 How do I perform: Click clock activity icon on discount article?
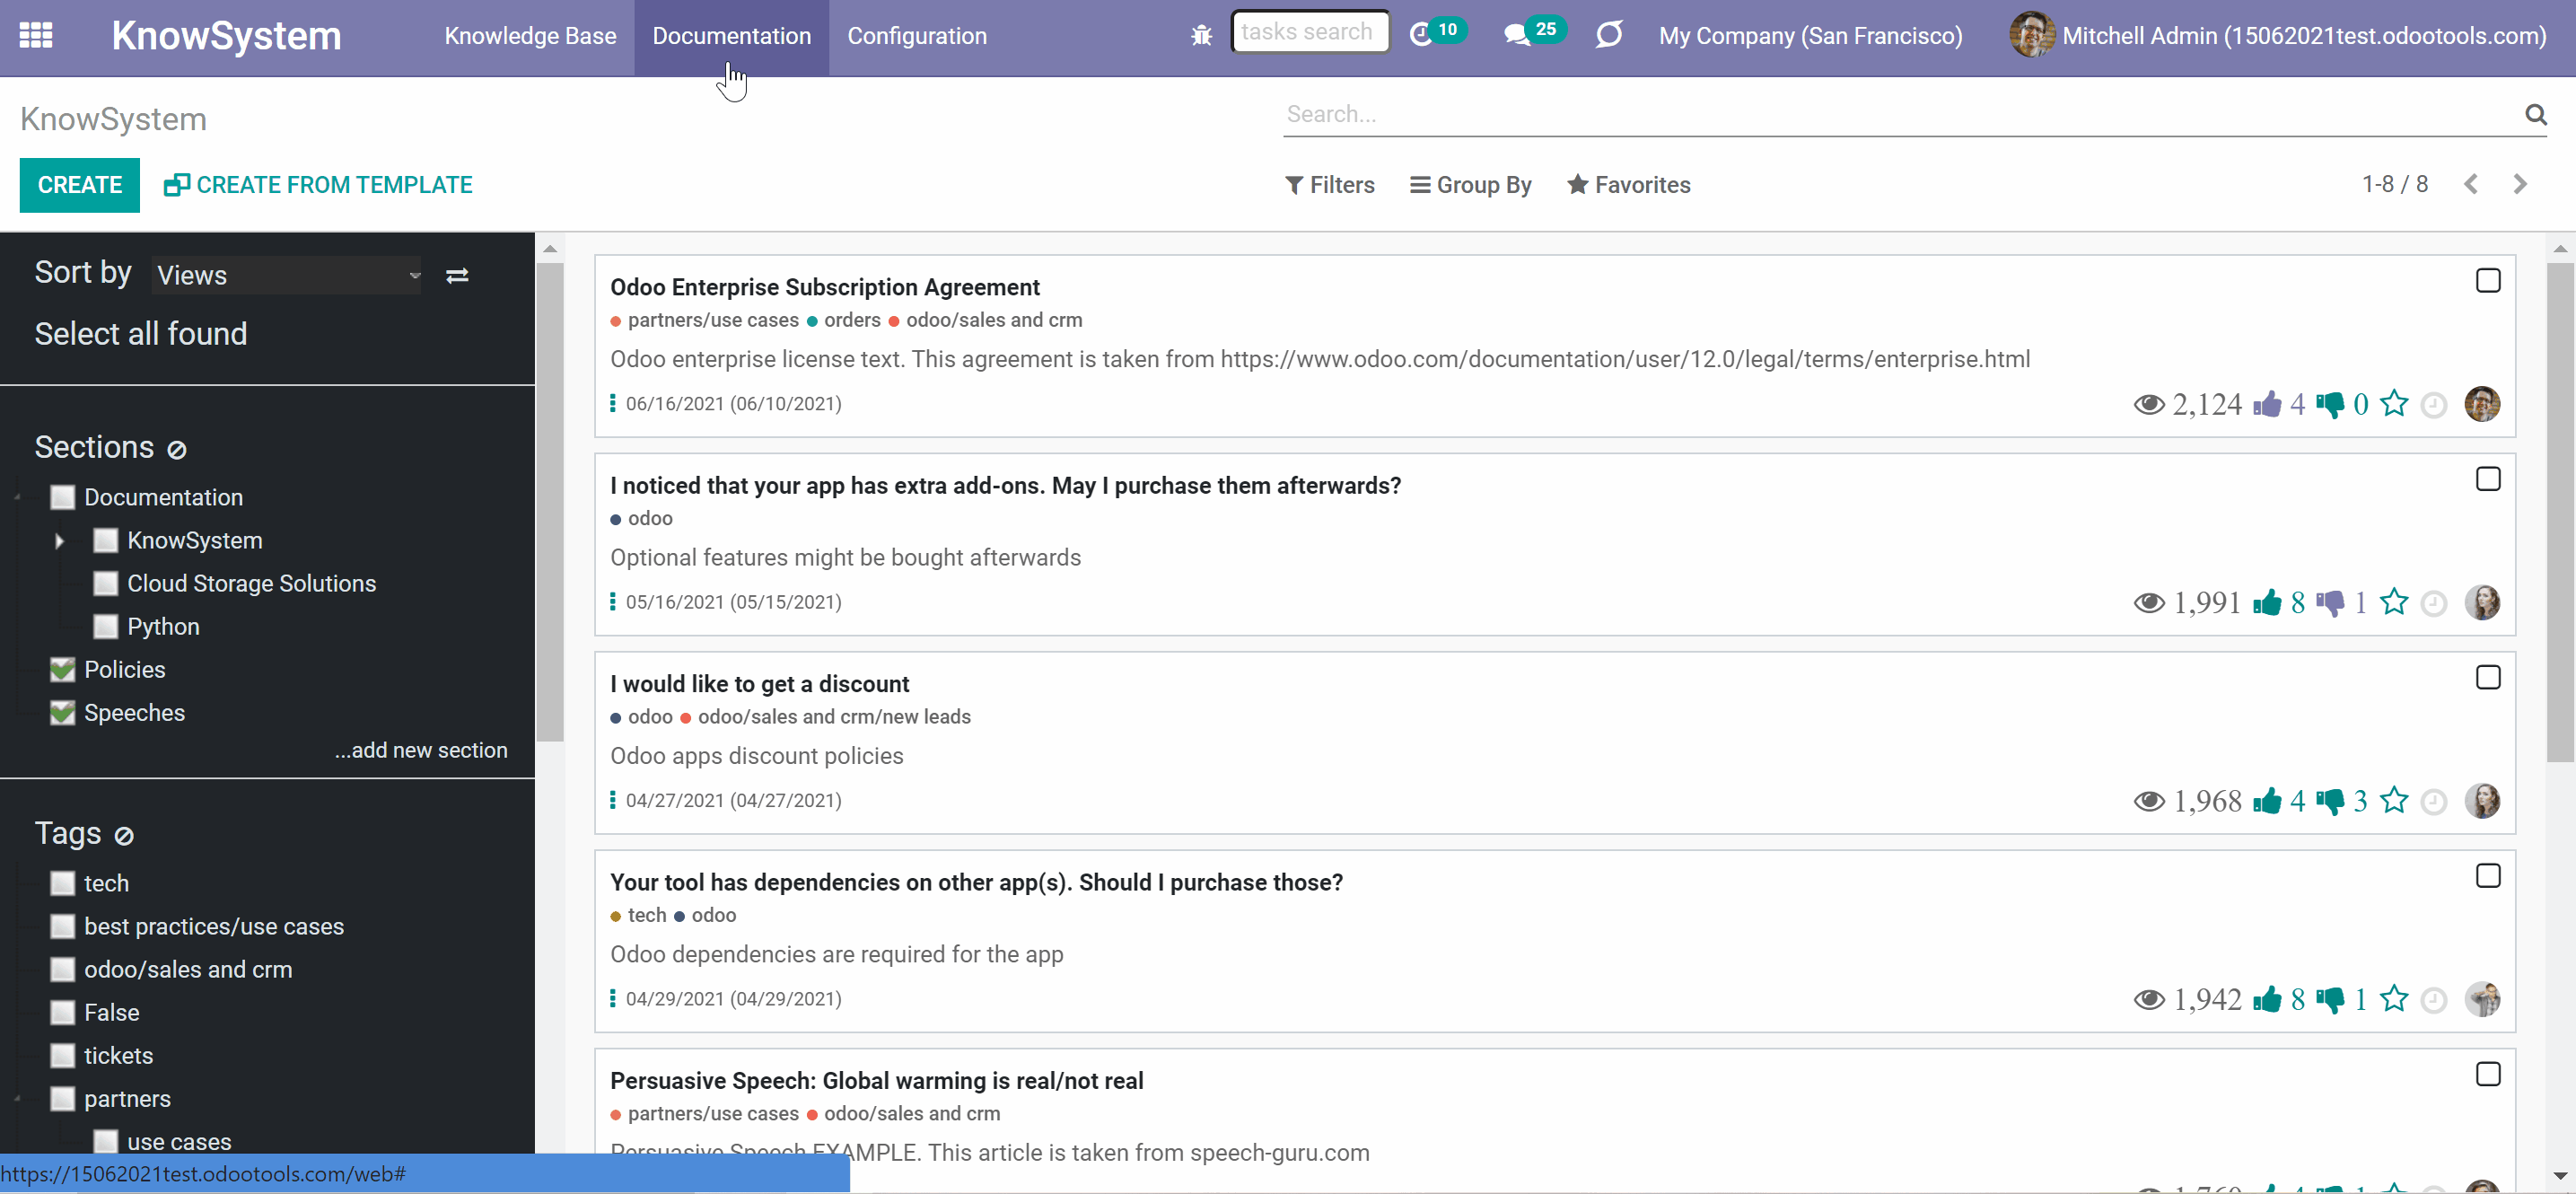pyautogui.click(x=2434, y=802)
